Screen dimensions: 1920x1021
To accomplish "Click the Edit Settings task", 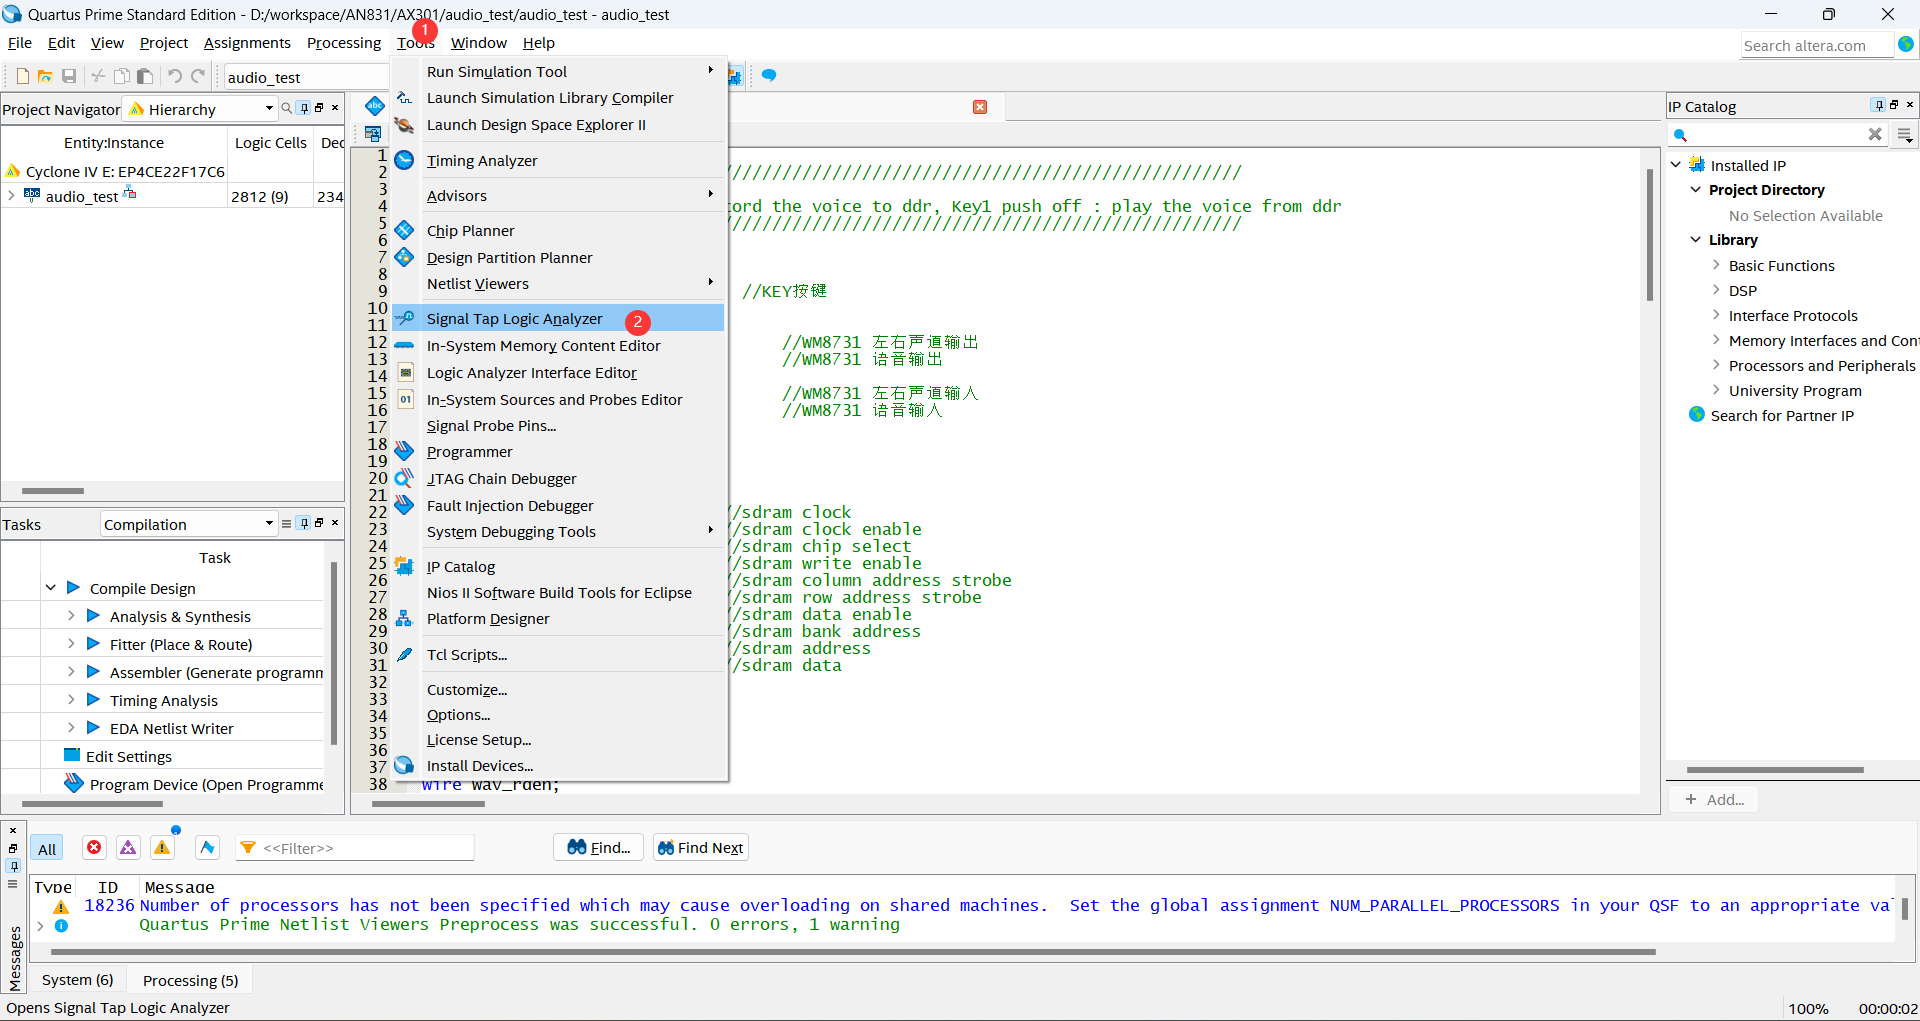I will click(x=128, y=756).
